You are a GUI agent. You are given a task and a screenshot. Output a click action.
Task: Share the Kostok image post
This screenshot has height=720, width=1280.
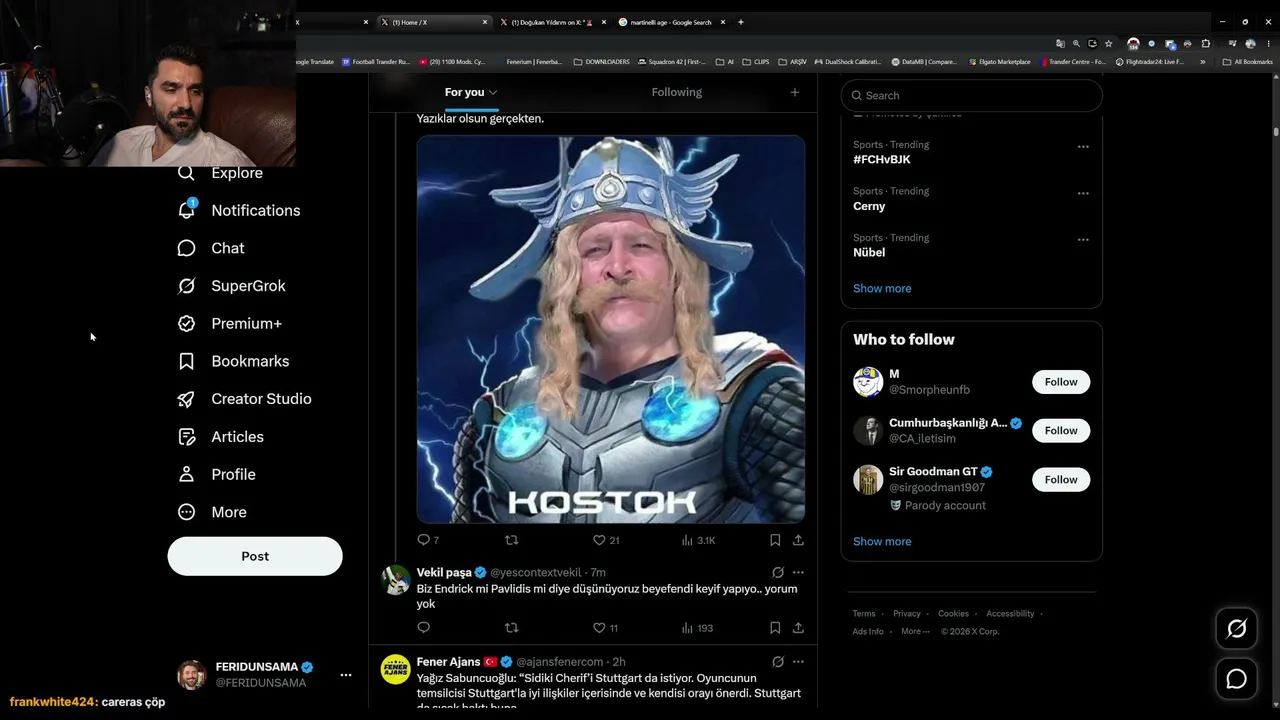(798, 540)
